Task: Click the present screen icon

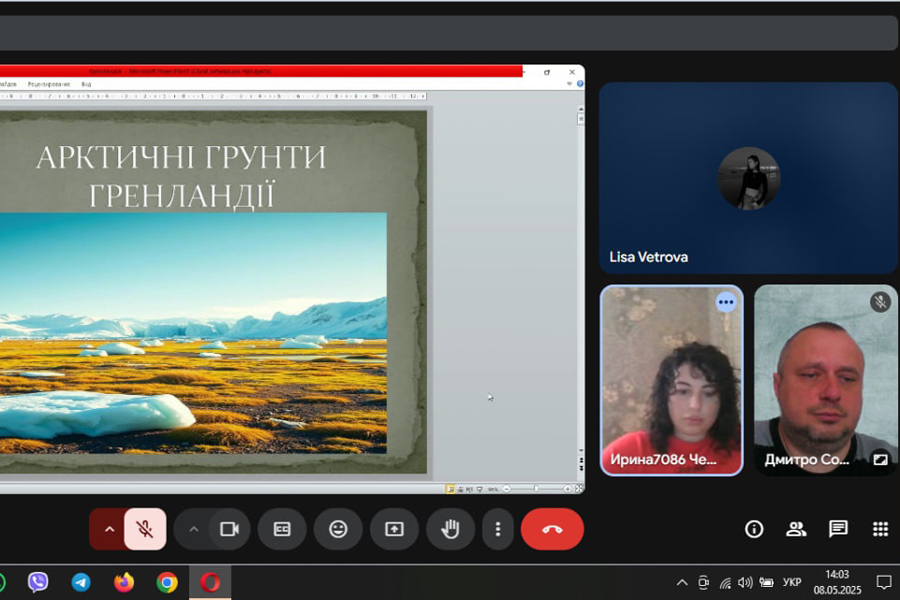Action: [394, 529]
